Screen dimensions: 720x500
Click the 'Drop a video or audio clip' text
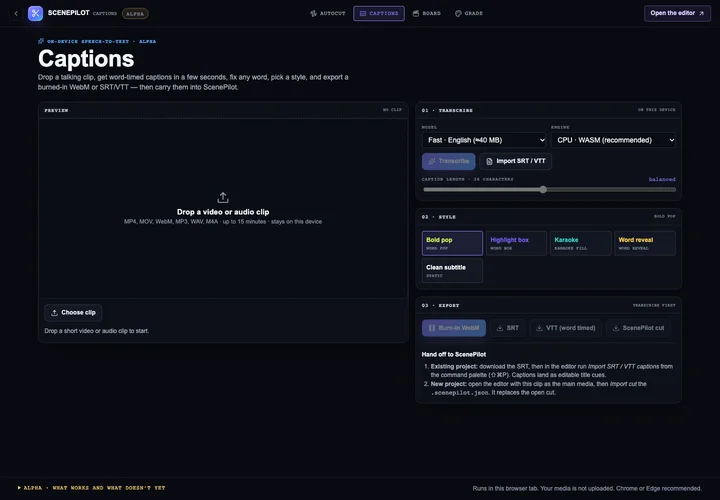tap(223, 212)
